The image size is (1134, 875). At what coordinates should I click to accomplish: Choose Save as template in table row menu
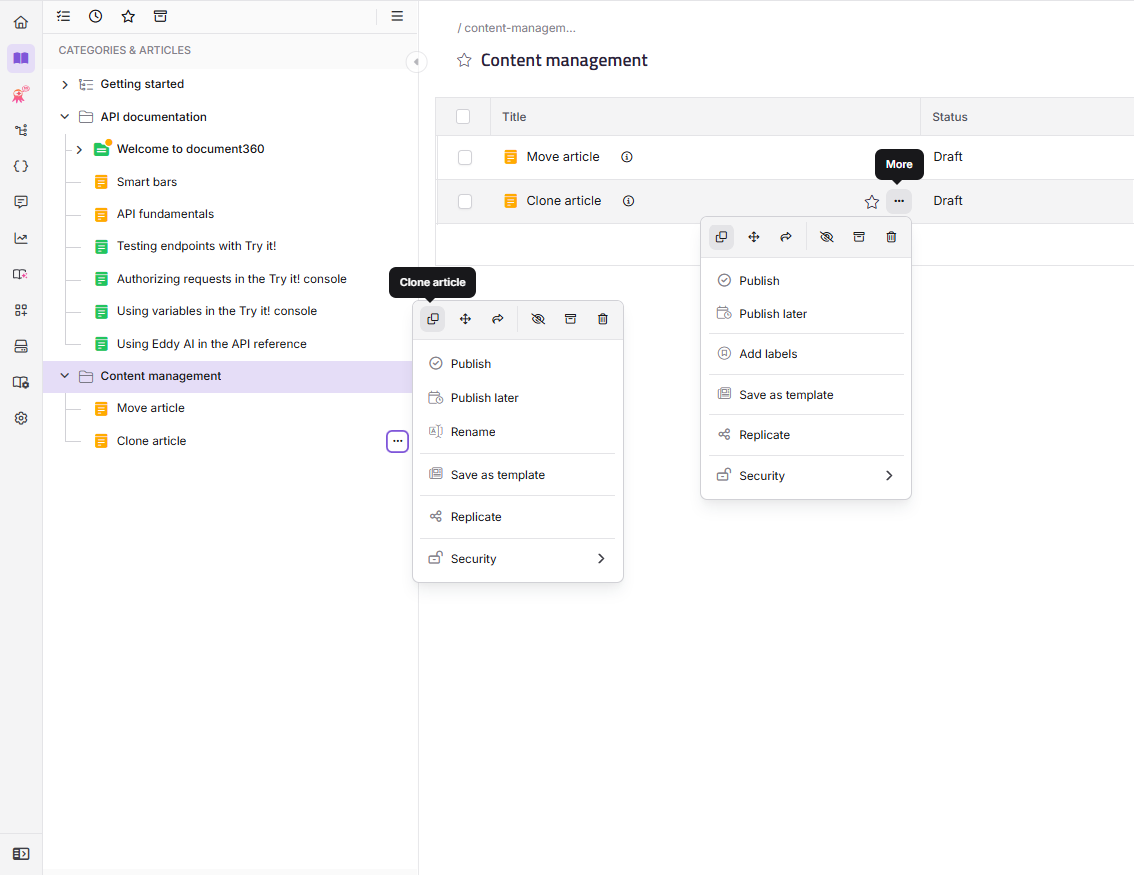coord(806,395)
